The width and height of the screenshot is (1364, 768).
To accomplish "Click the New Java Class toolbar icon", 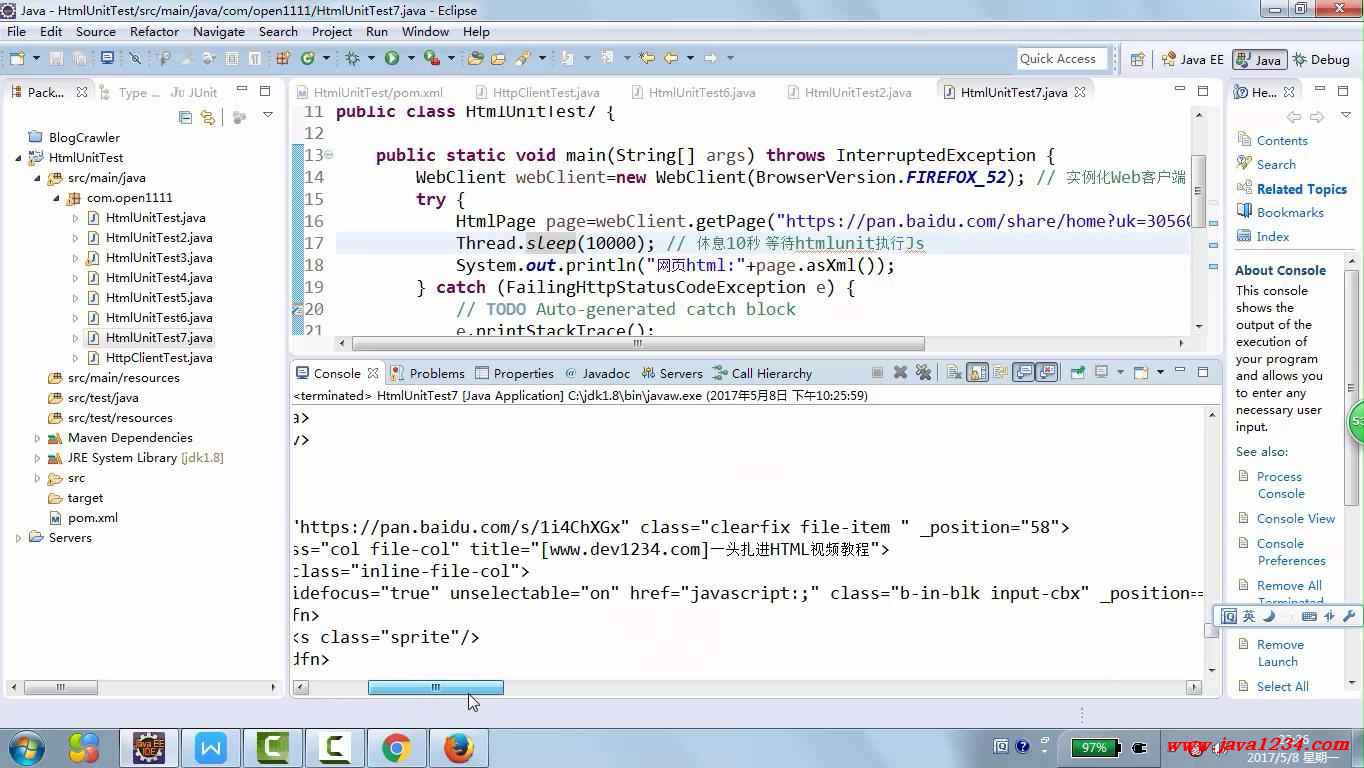I will 307,58.
